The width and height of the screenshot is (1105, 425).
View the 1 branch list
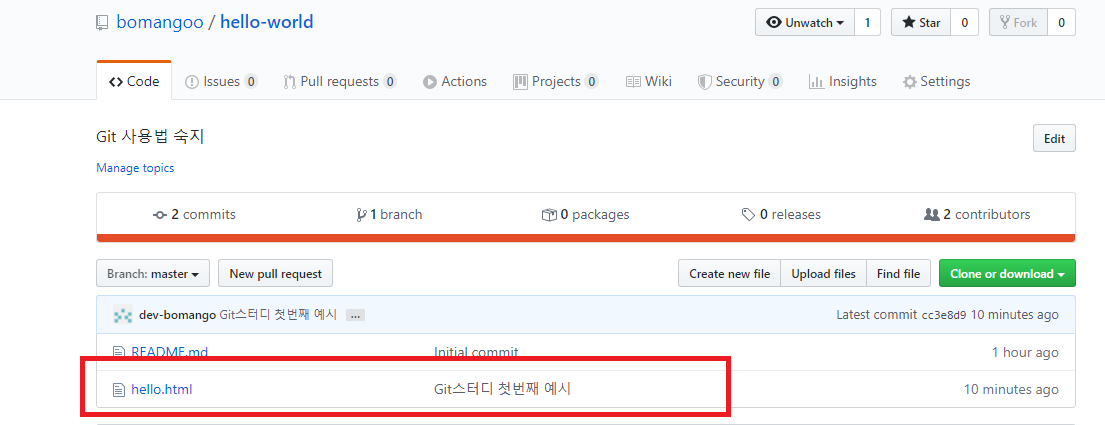click(390, 214)
